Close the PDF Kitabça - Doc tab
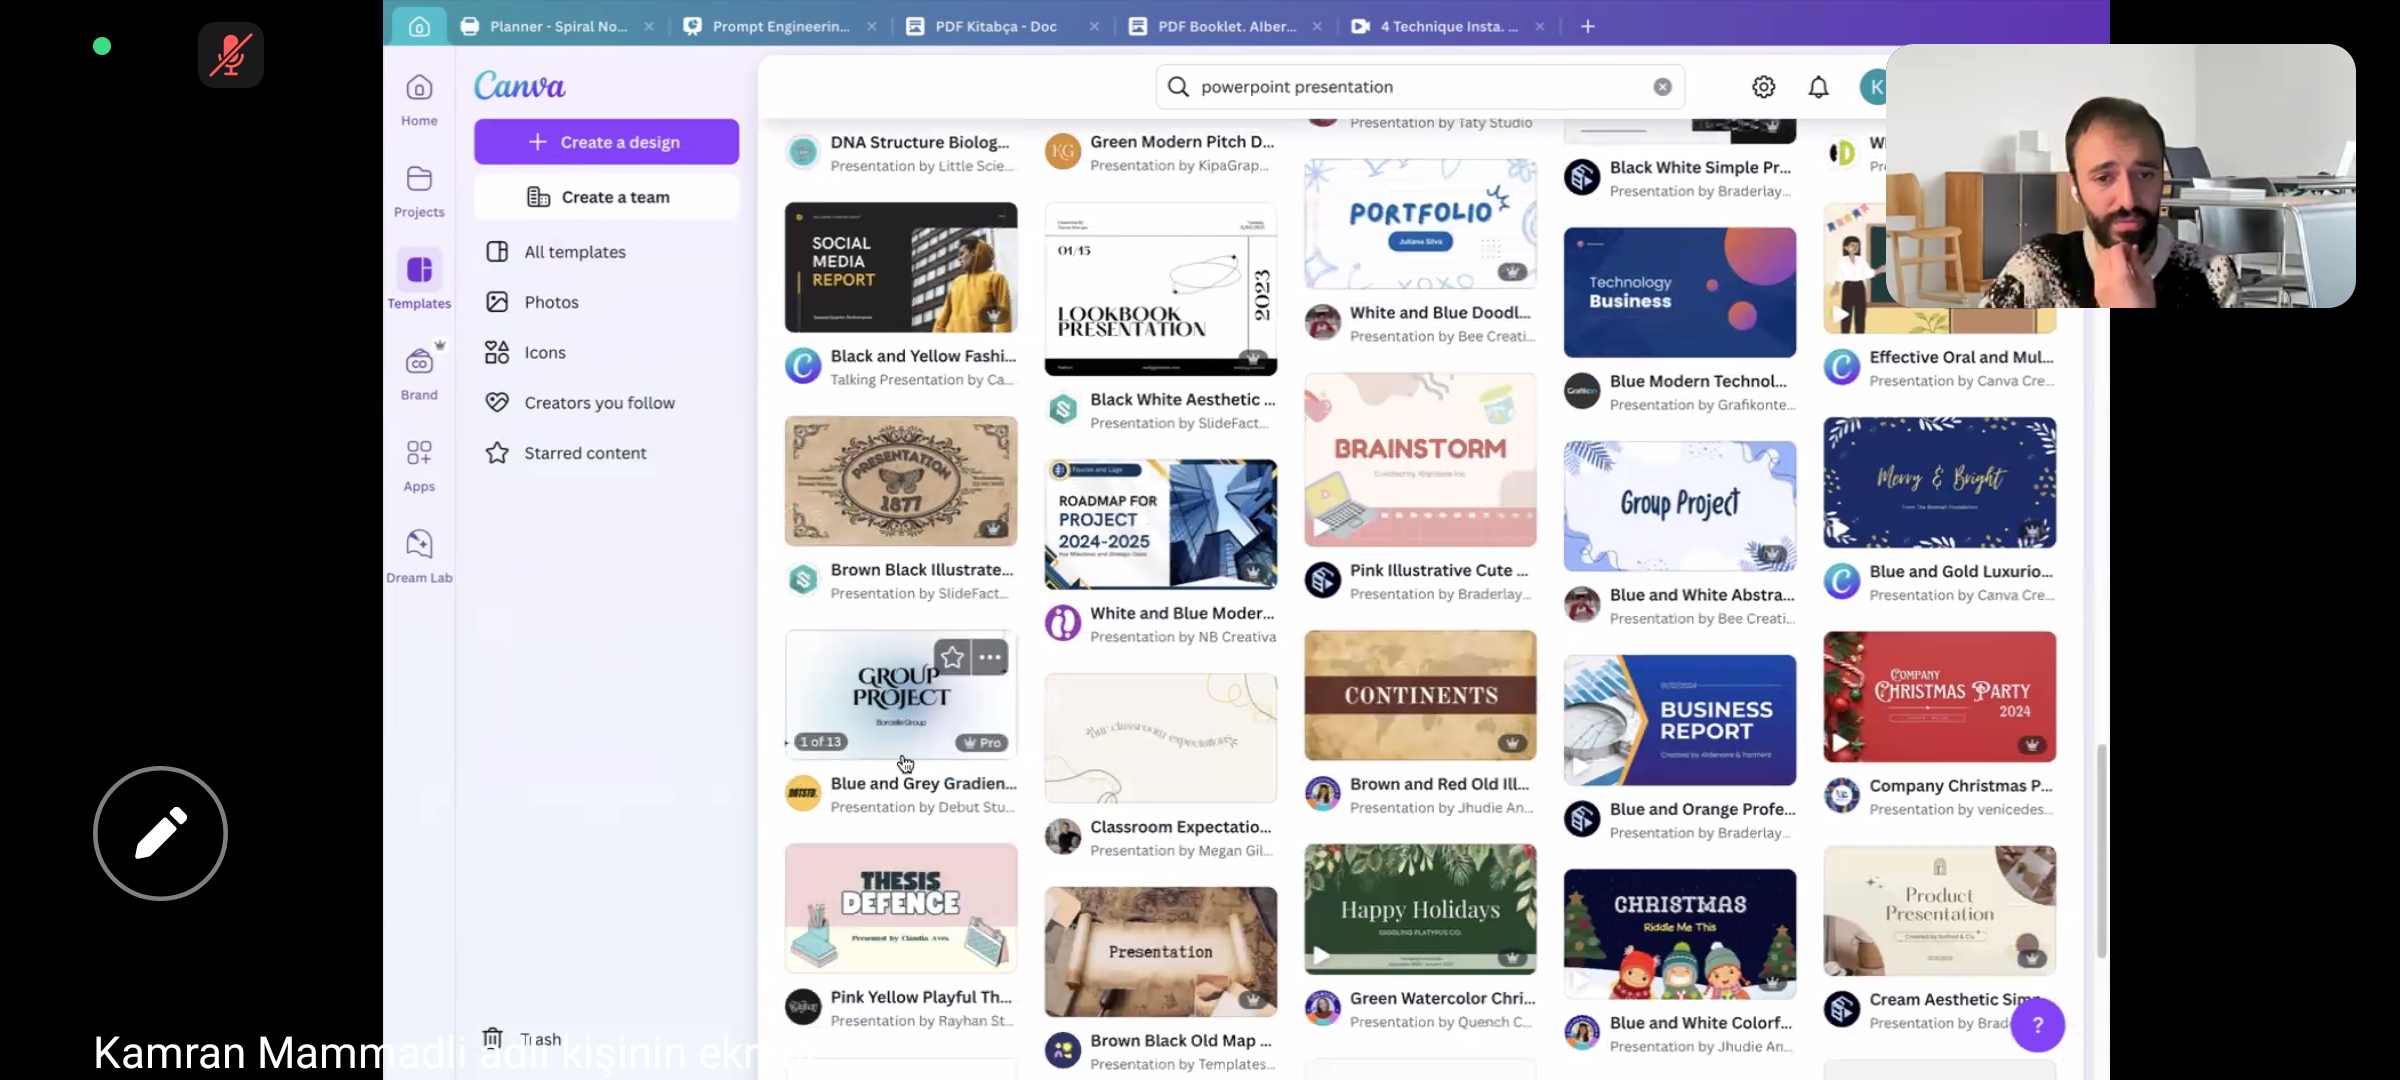Viewport: 2400px width, 1080px height. (1094, 26)
